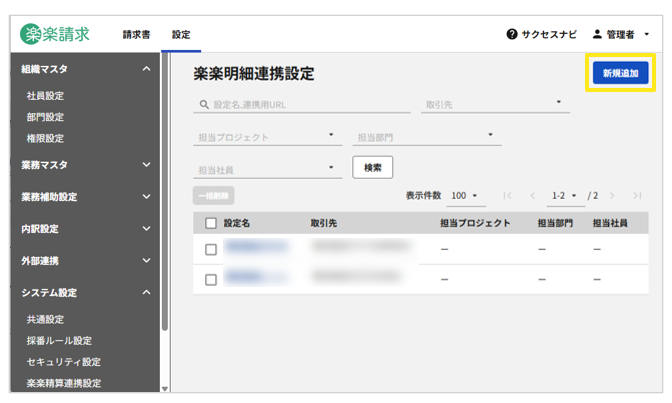
Task: Open 部門設定 in the sidebar
Action: click(45, 117)
